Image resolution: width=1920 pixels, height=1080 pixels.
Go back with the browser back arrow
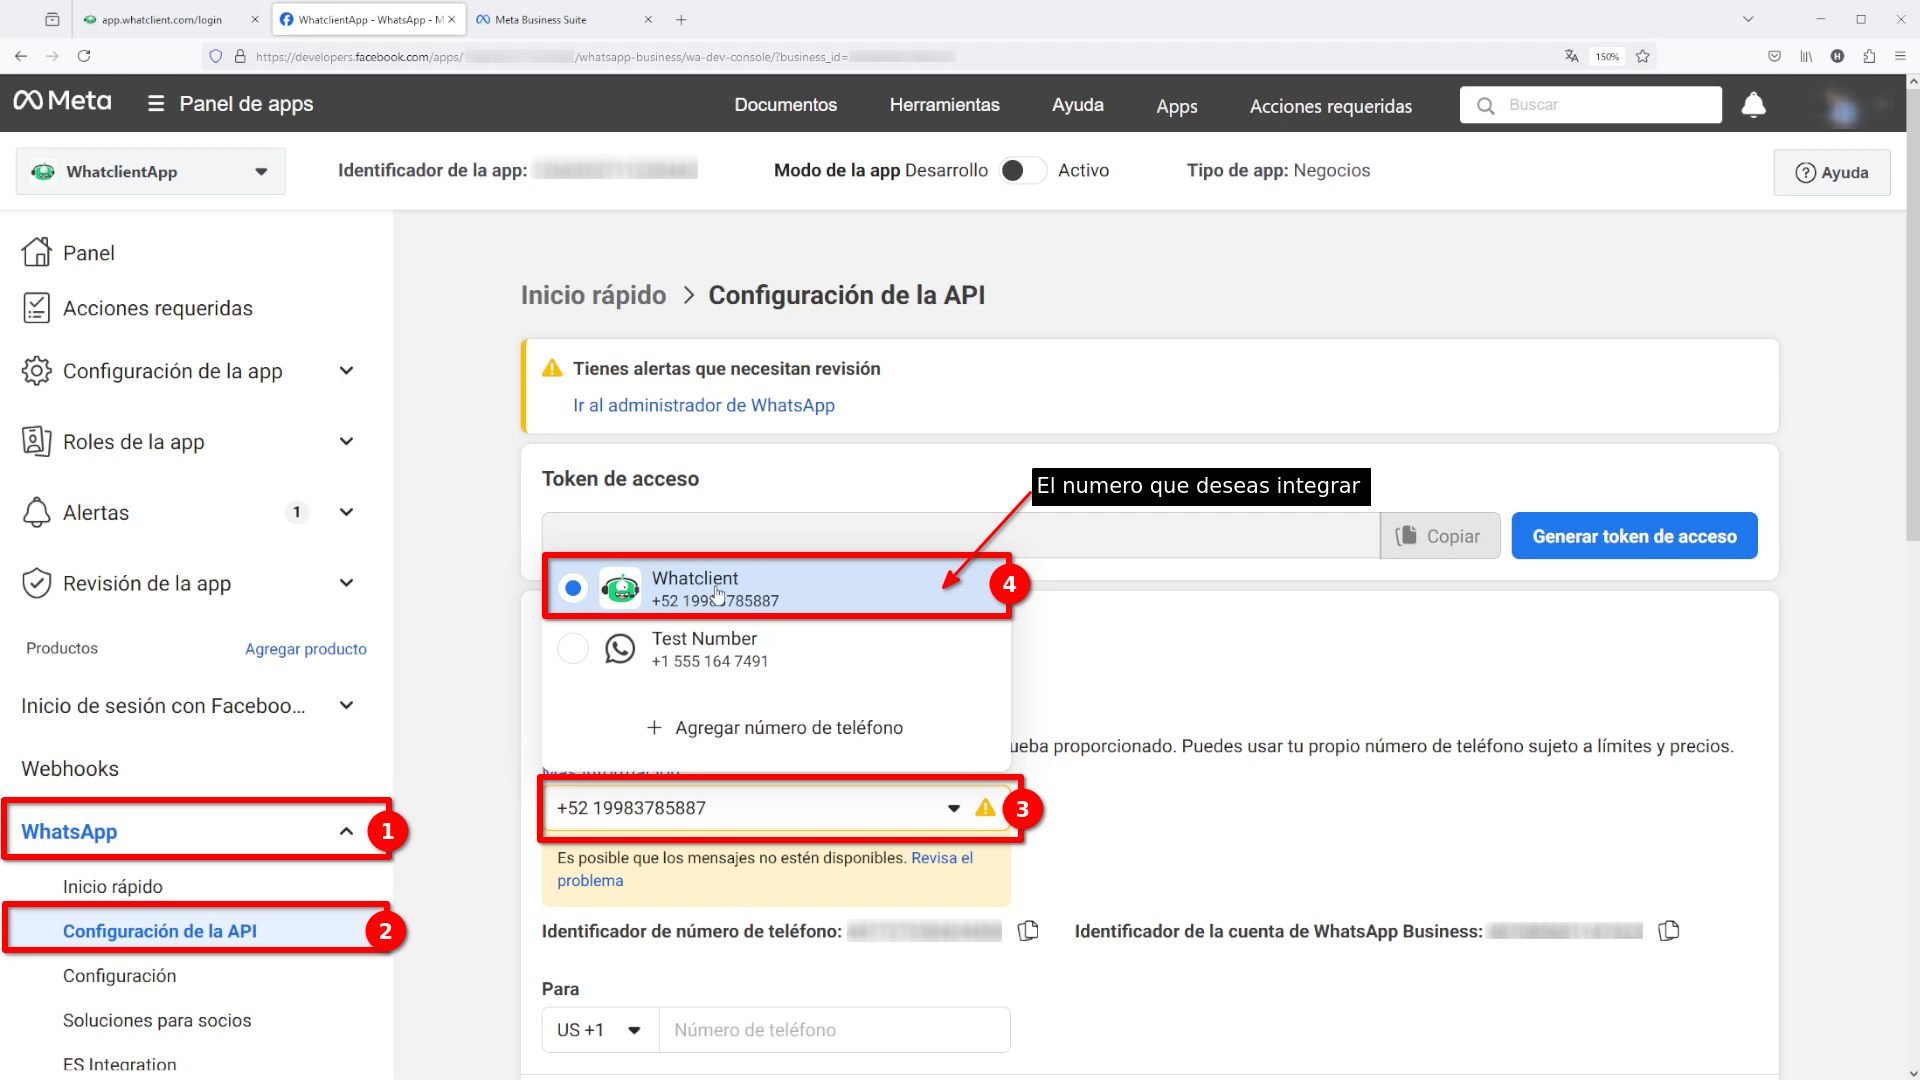tap(21, 56)
